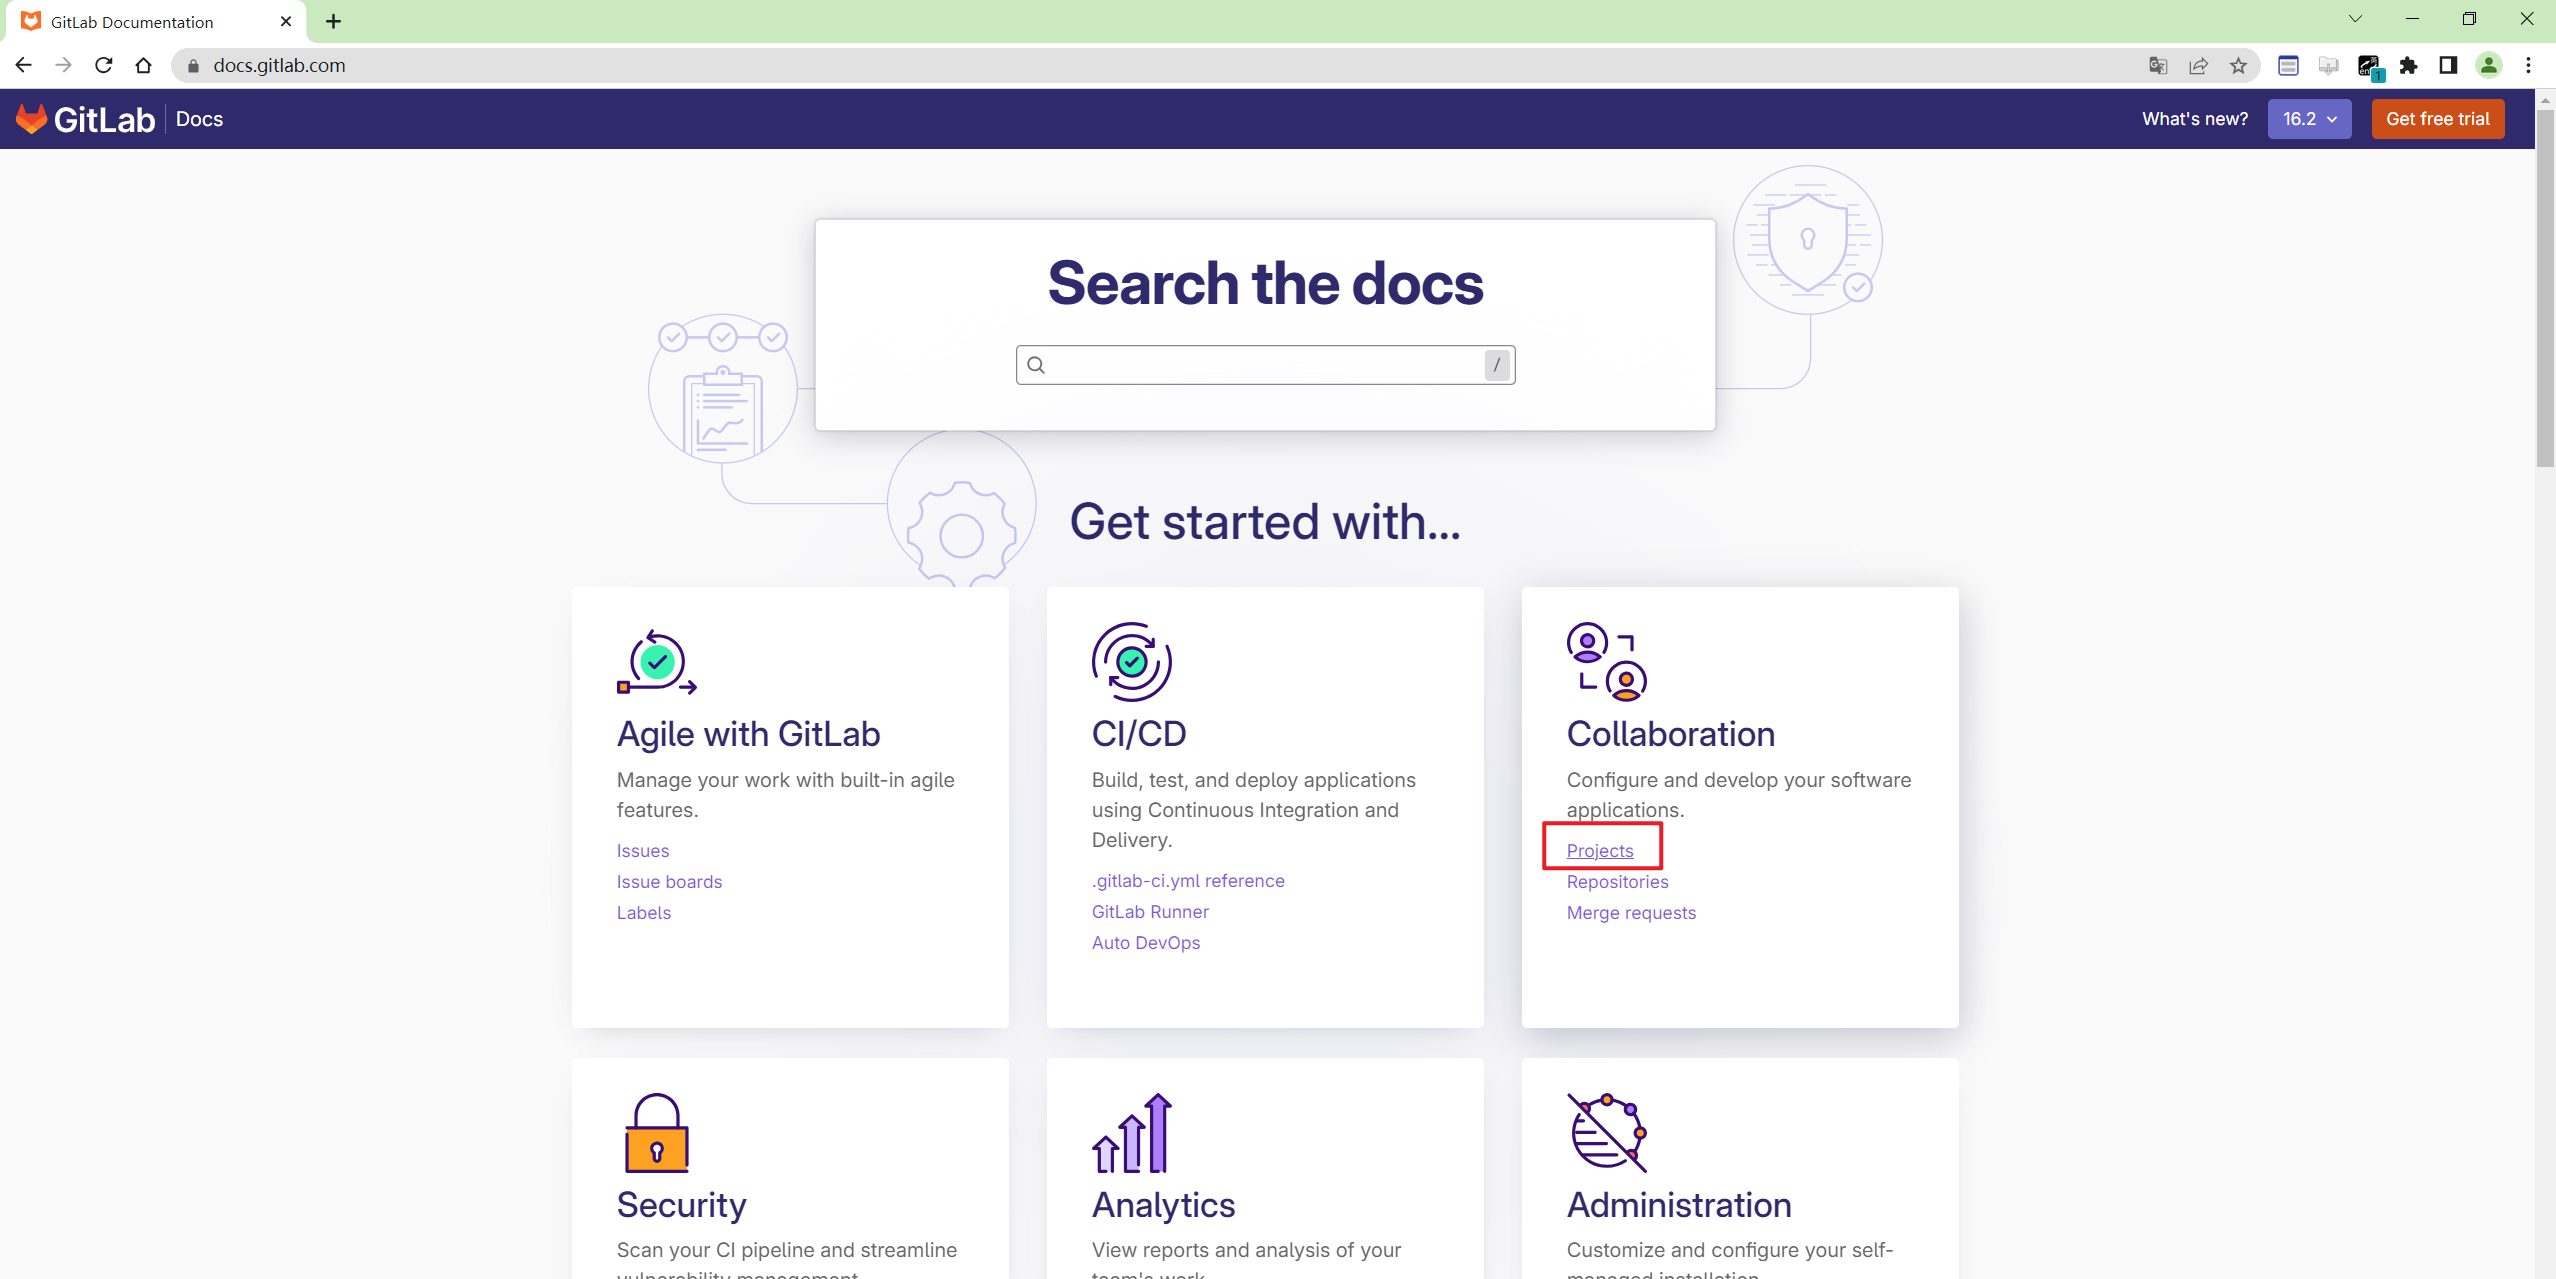The width and height of the screenshot is (2556, 1279).
Task: Click Get free trial button
Action: tap(2438, 119)
